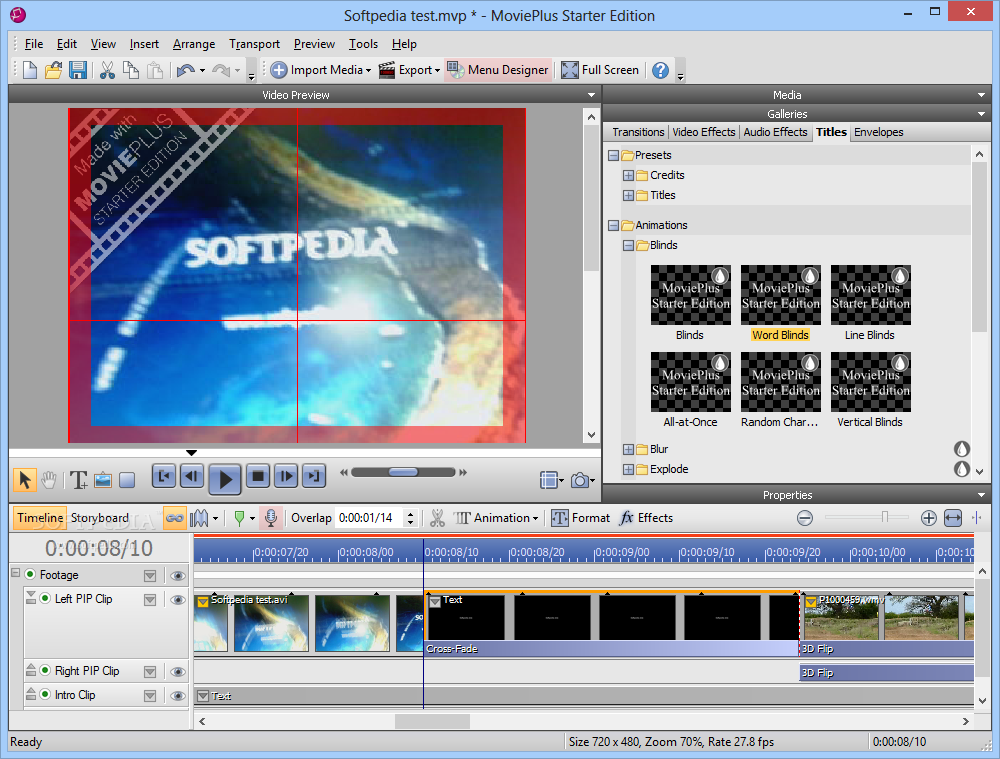
Task: Split clip with scissors icon on timeline bar
Action: pyautogui.click(x=437, y=518)
